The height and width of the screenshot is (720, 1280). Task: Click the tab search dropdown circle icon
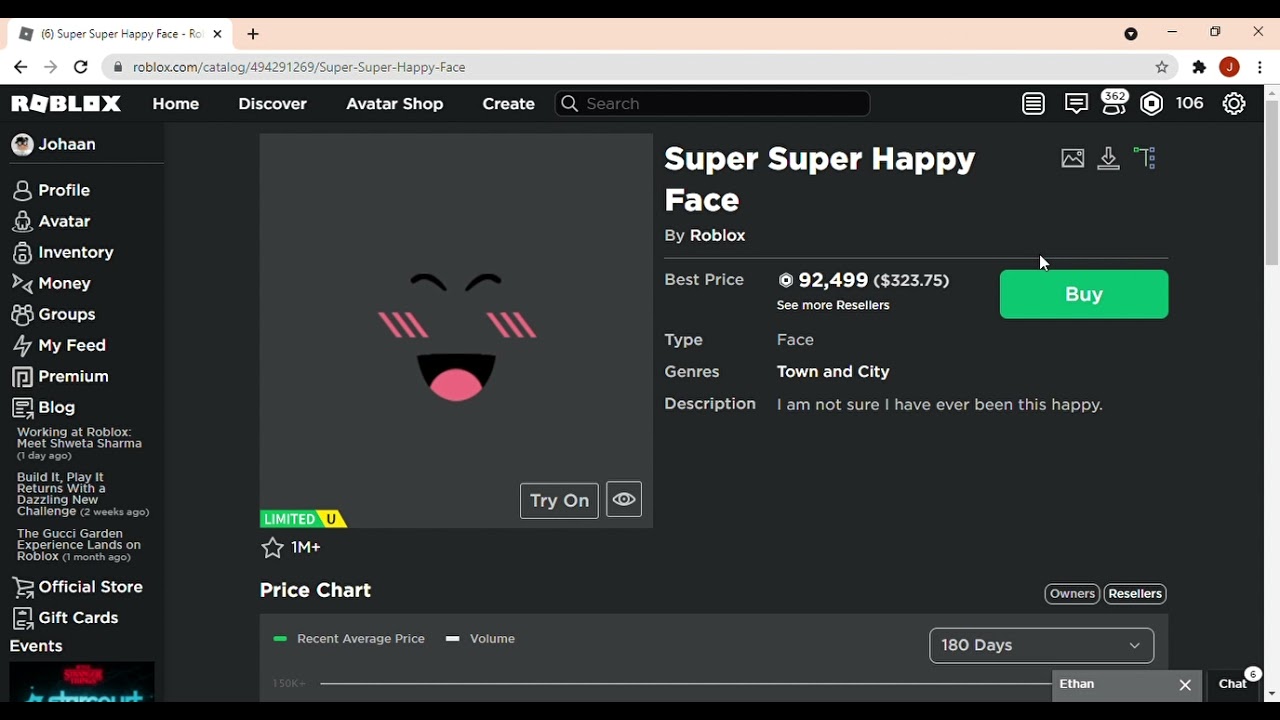pyautogui.click(x=1131, y=34)
